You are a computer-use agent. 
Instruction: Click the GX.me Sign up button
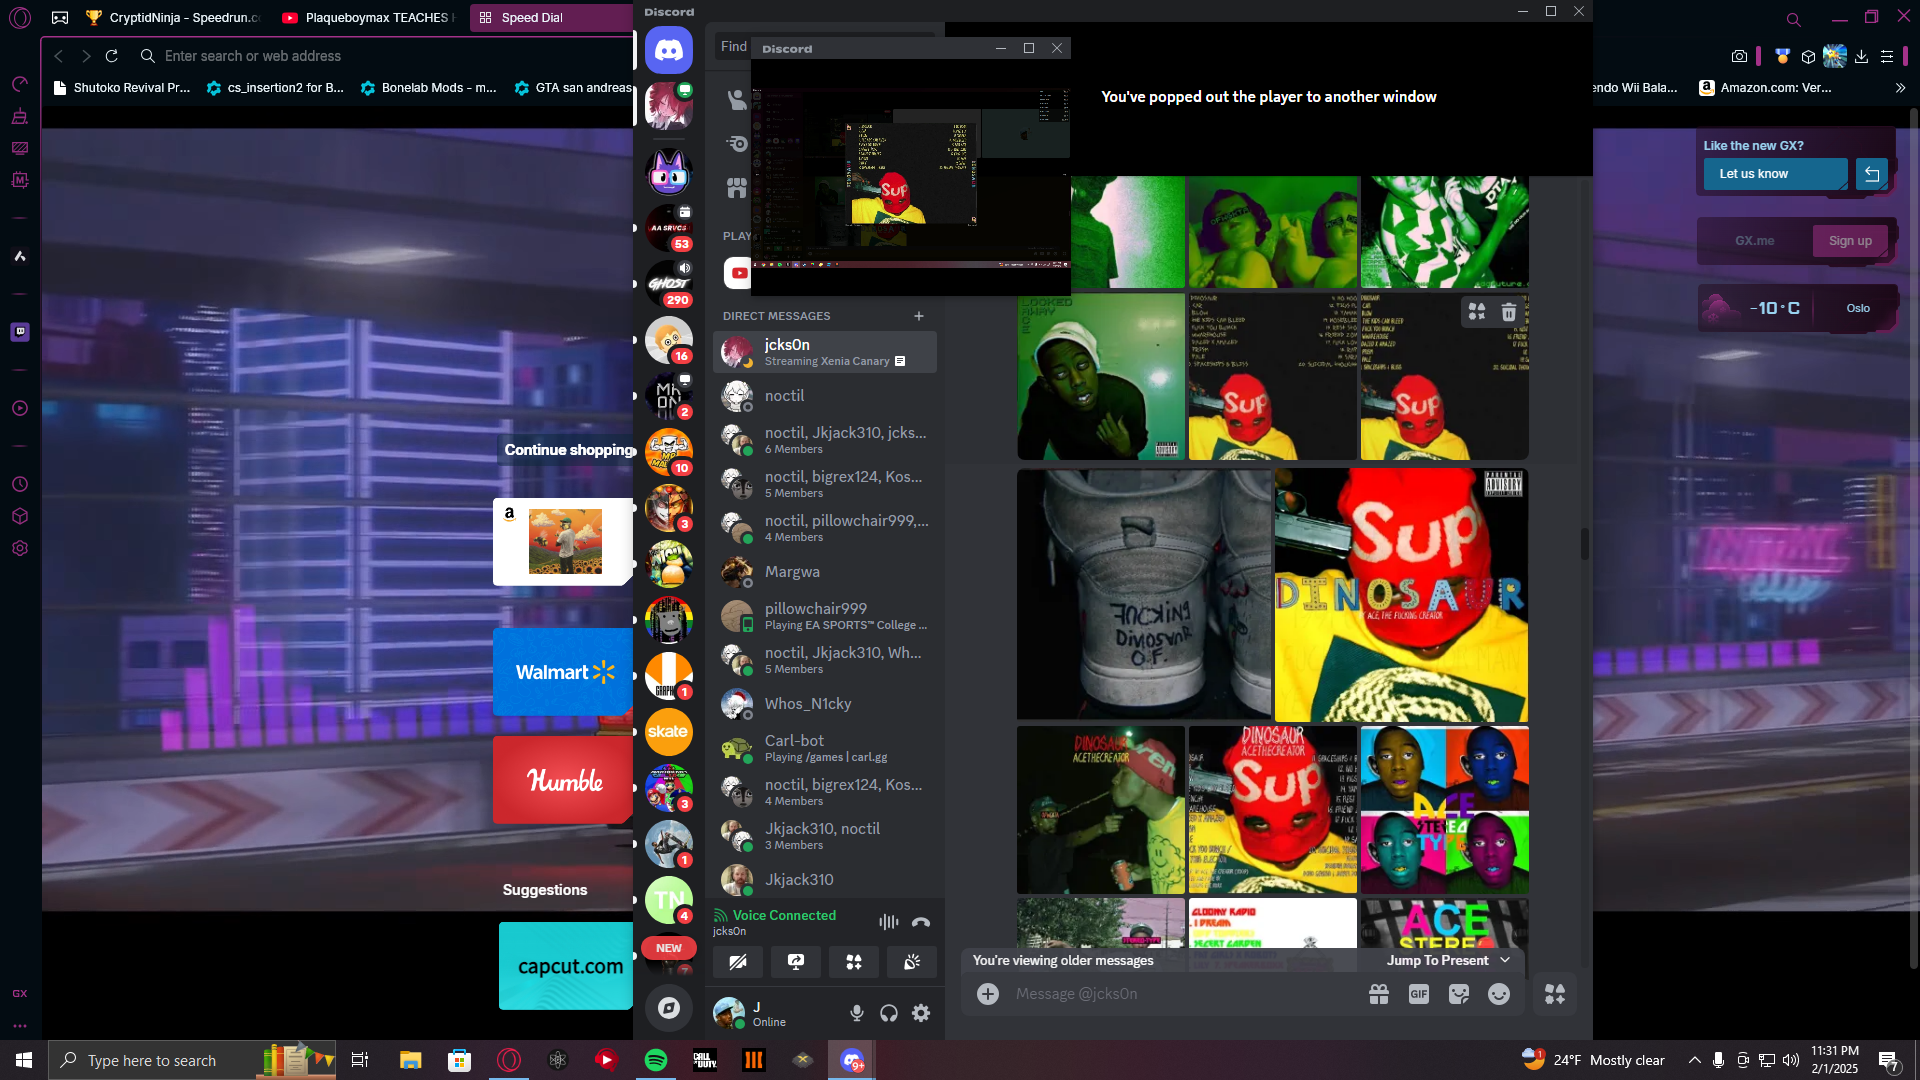(1850, 241)
